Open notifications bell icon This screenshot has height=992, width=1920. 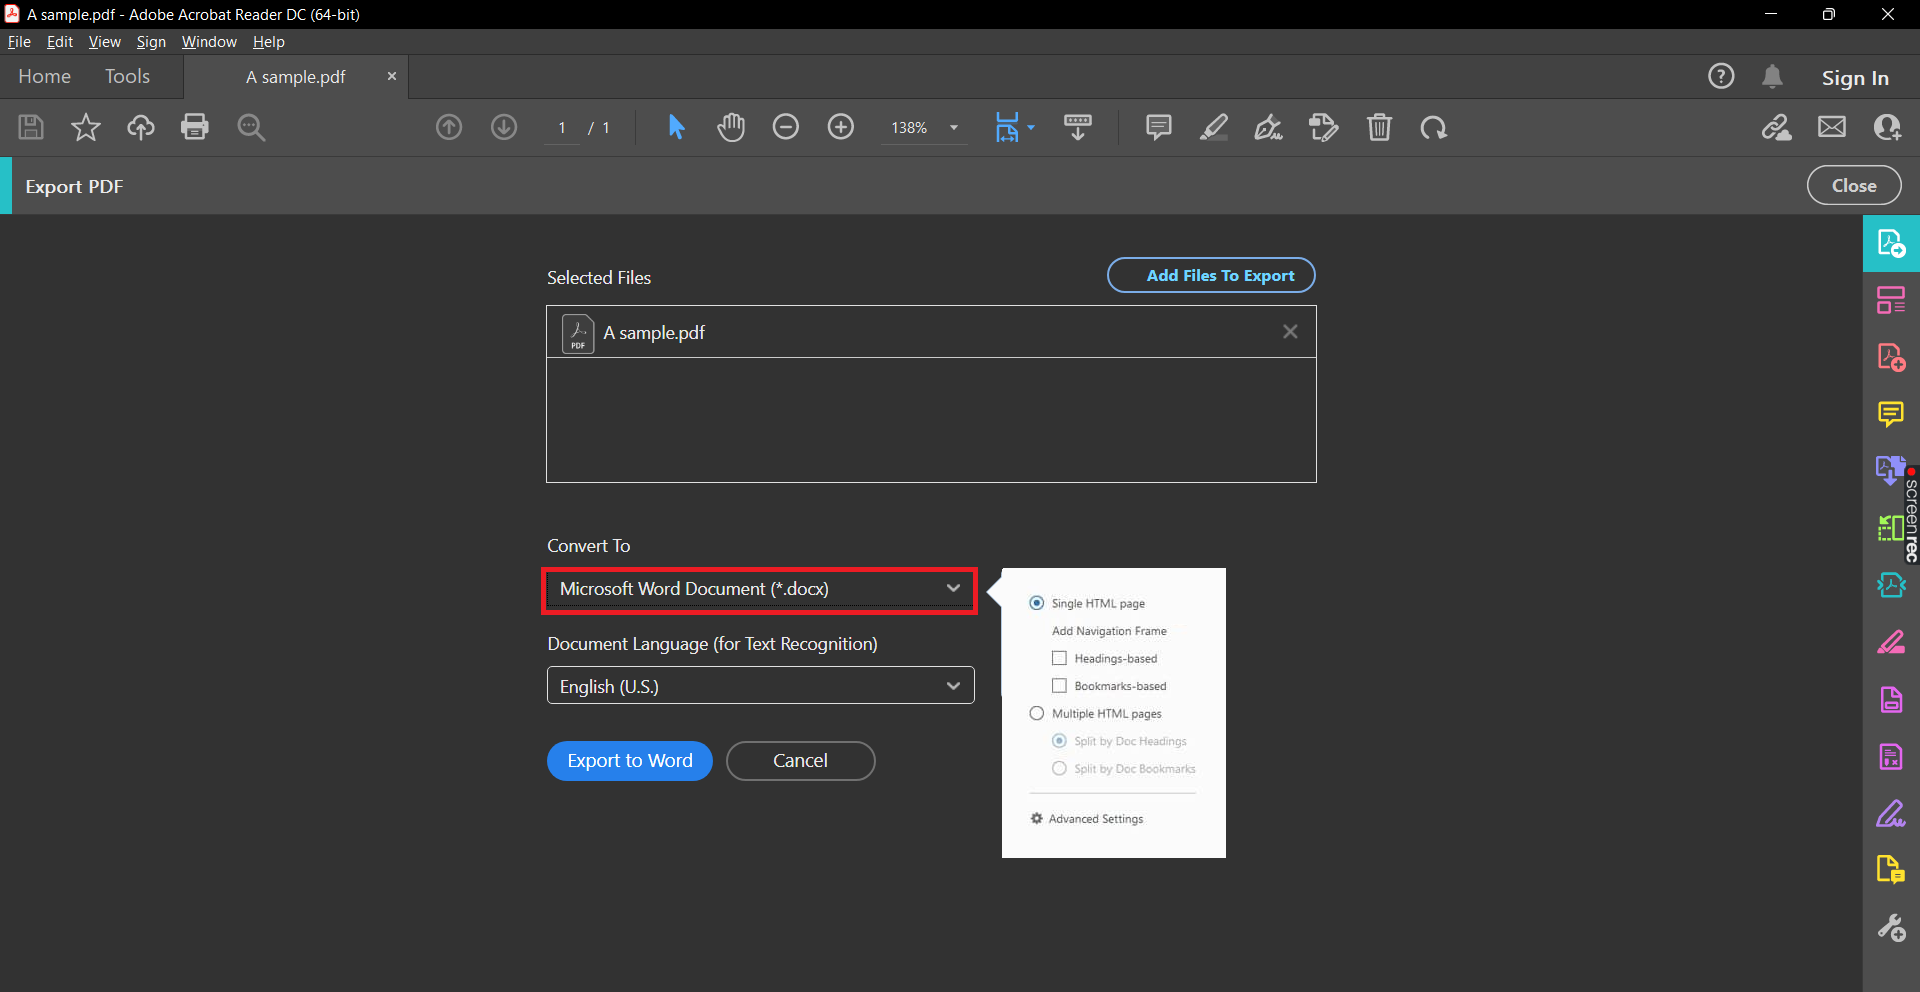pyautogui.click(x=1773, y=76)
